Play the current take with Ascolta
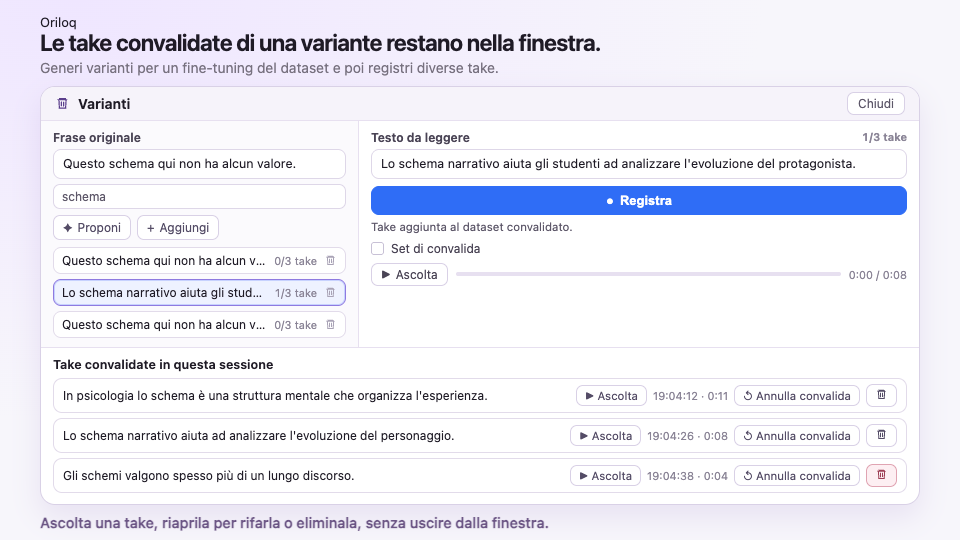The image size is (960, 540). [x=409, y=275]
